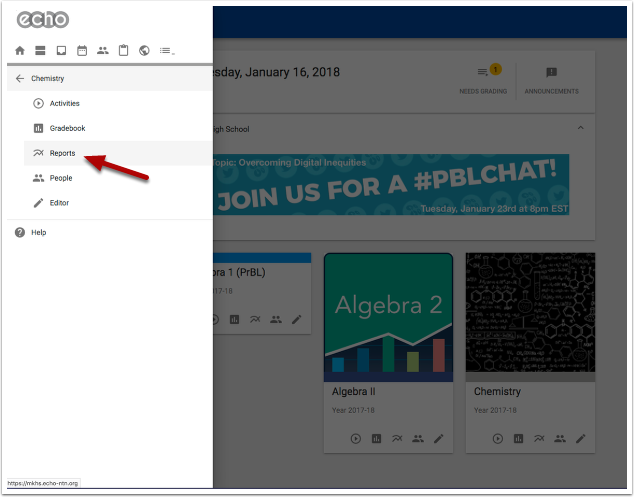The width and height of the screenshot is (634, 497).
Task: Click the Help link in sidebar
Action: tap(38, 232)
